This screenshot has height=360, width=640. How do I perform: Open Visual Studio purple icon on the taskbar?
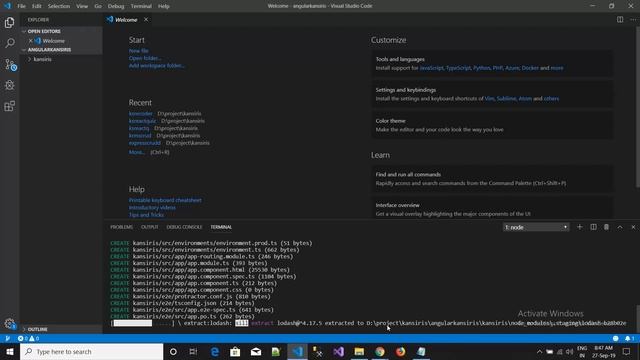click(338, 351)
